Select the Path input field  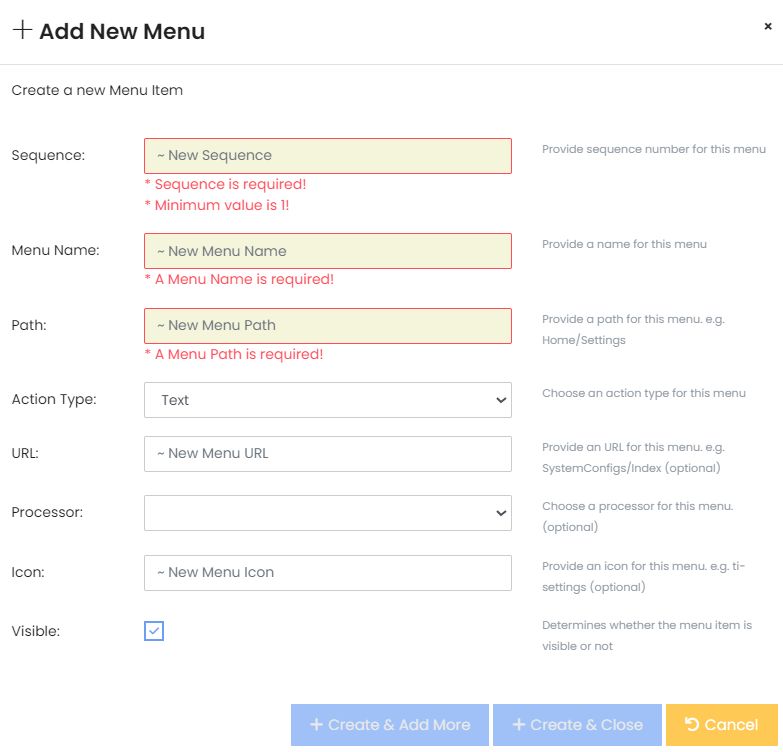coord(327,326)
